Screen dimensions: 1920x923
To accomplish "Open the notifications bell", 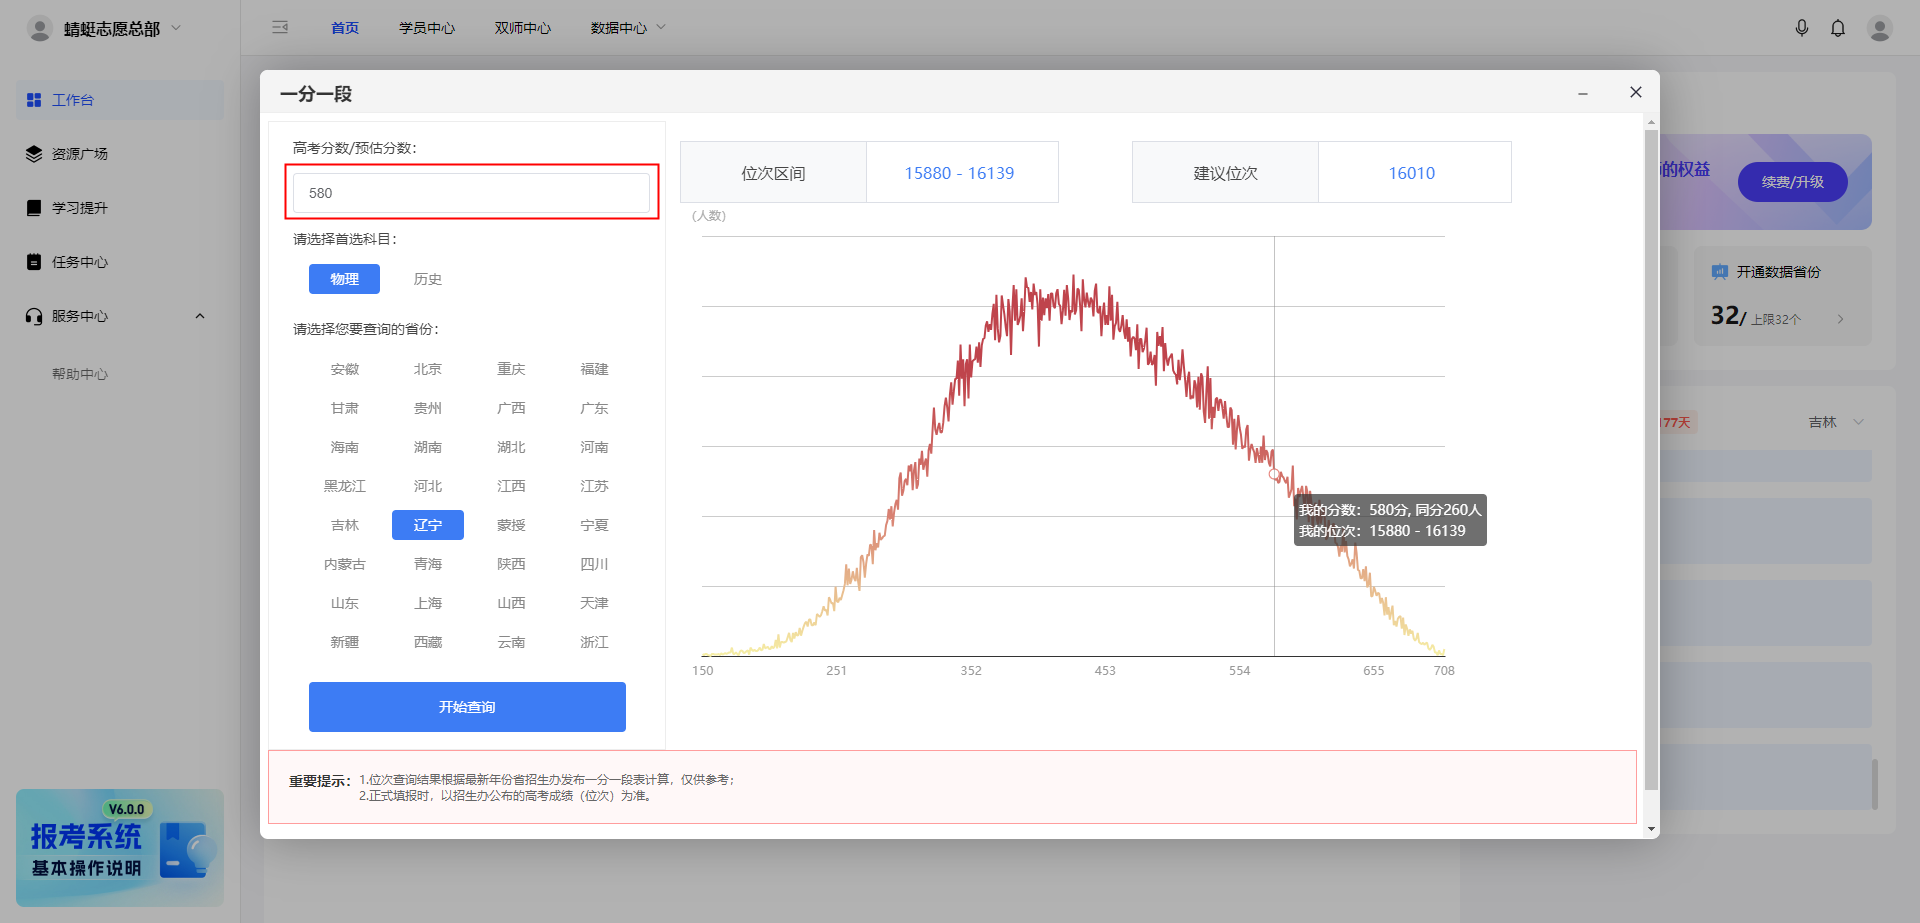I will pyautogui.click(x=1837, y=28).
